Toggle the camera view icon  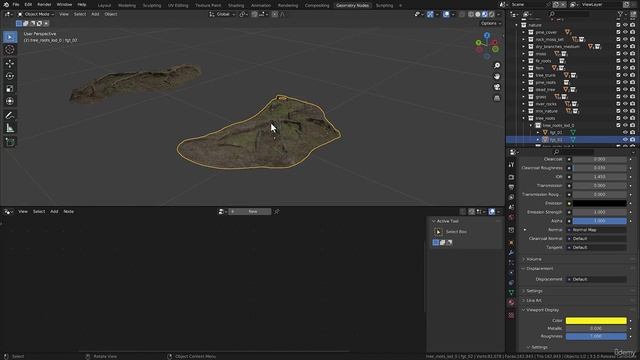pyautogui.click(x=497, y=87)
